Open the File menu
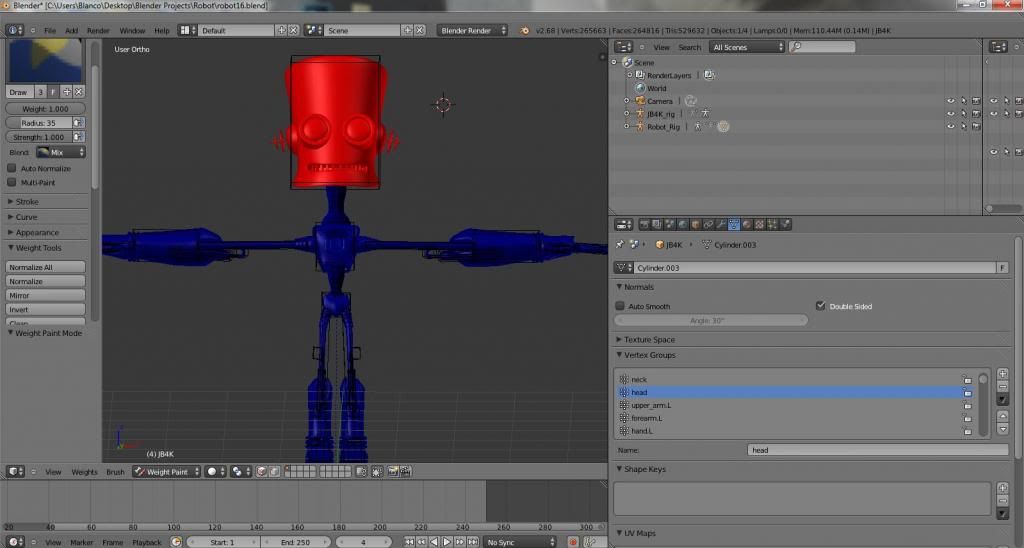This screenshot has height=548, width=1024. tap(50, 31)
